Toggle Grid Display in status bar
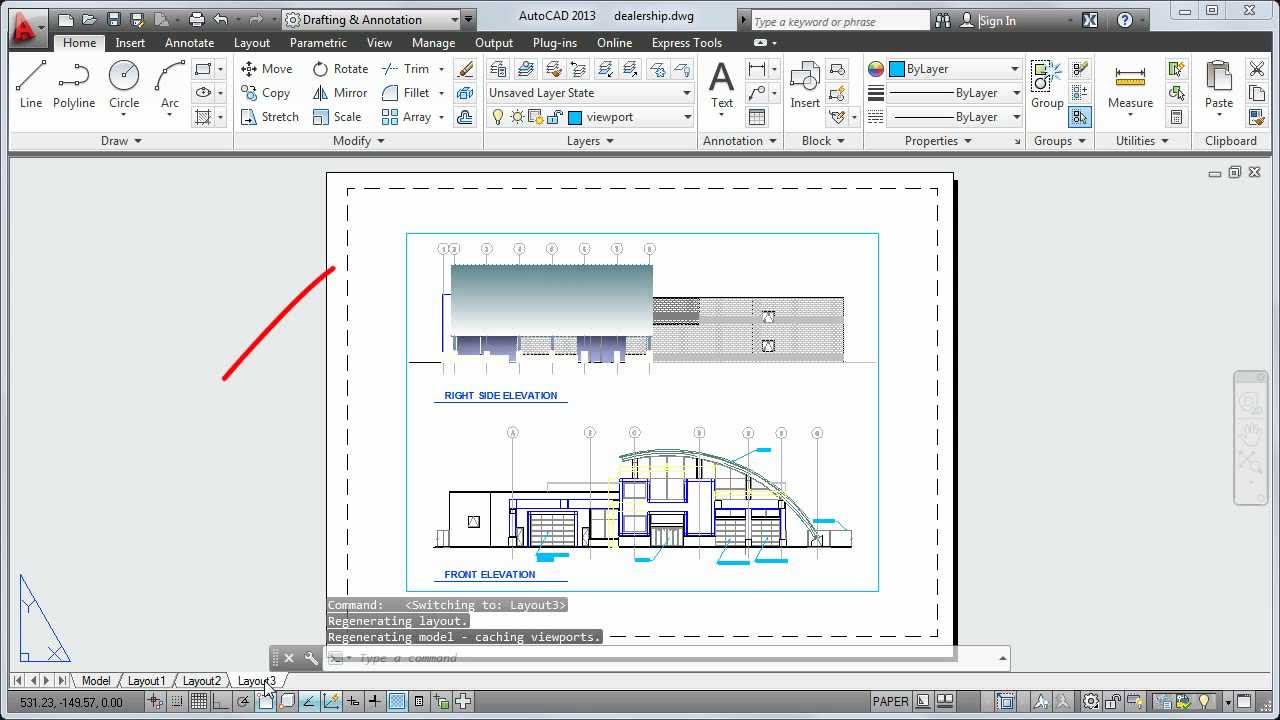 (x=199, y=702)
